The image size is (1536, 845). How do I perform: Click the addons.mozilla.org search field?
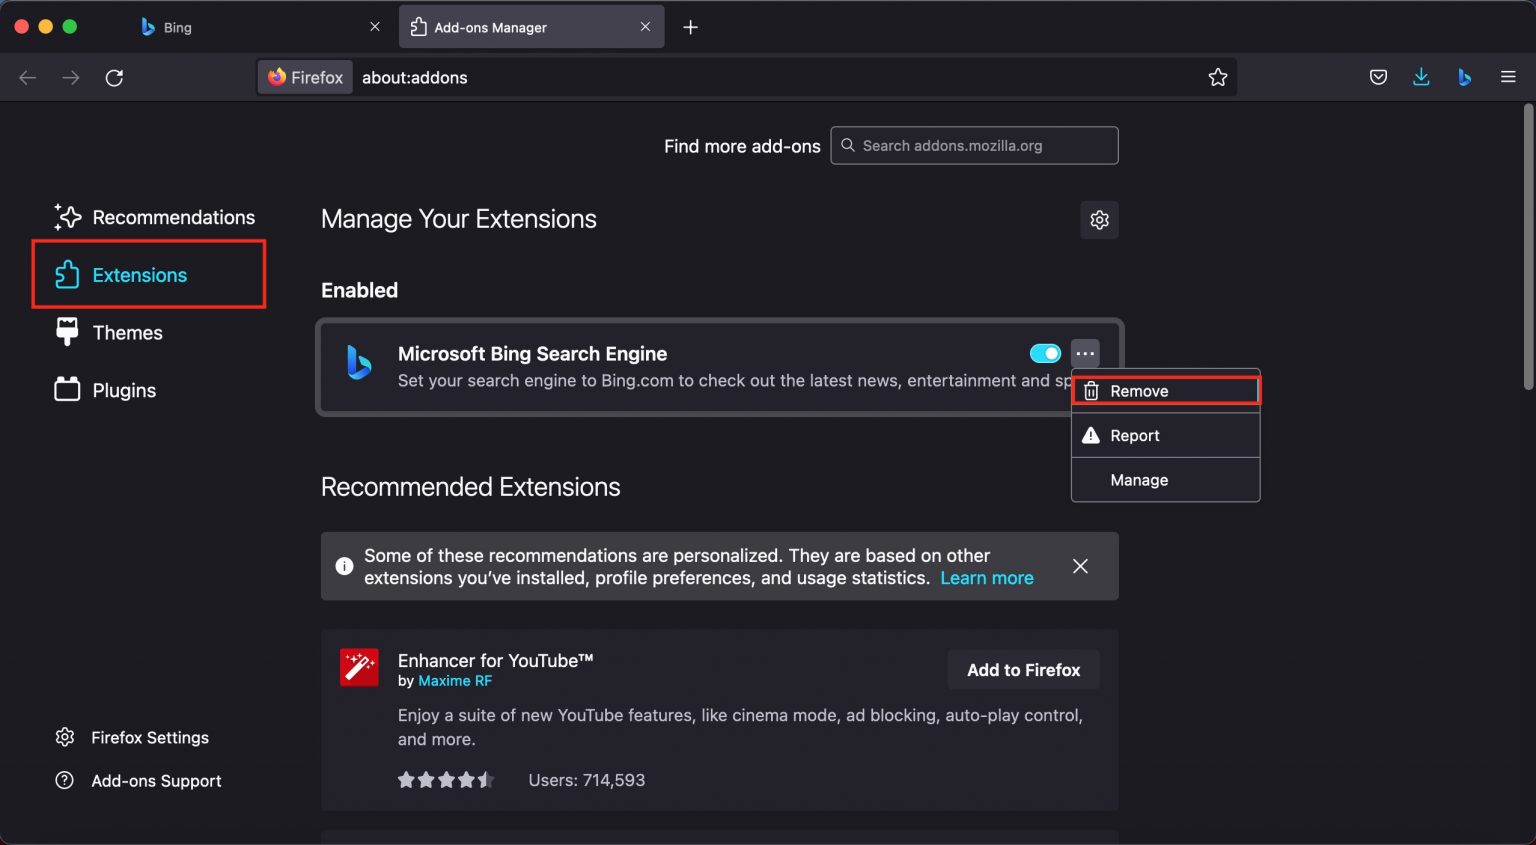pyautogui.click(x=973, y=145)
